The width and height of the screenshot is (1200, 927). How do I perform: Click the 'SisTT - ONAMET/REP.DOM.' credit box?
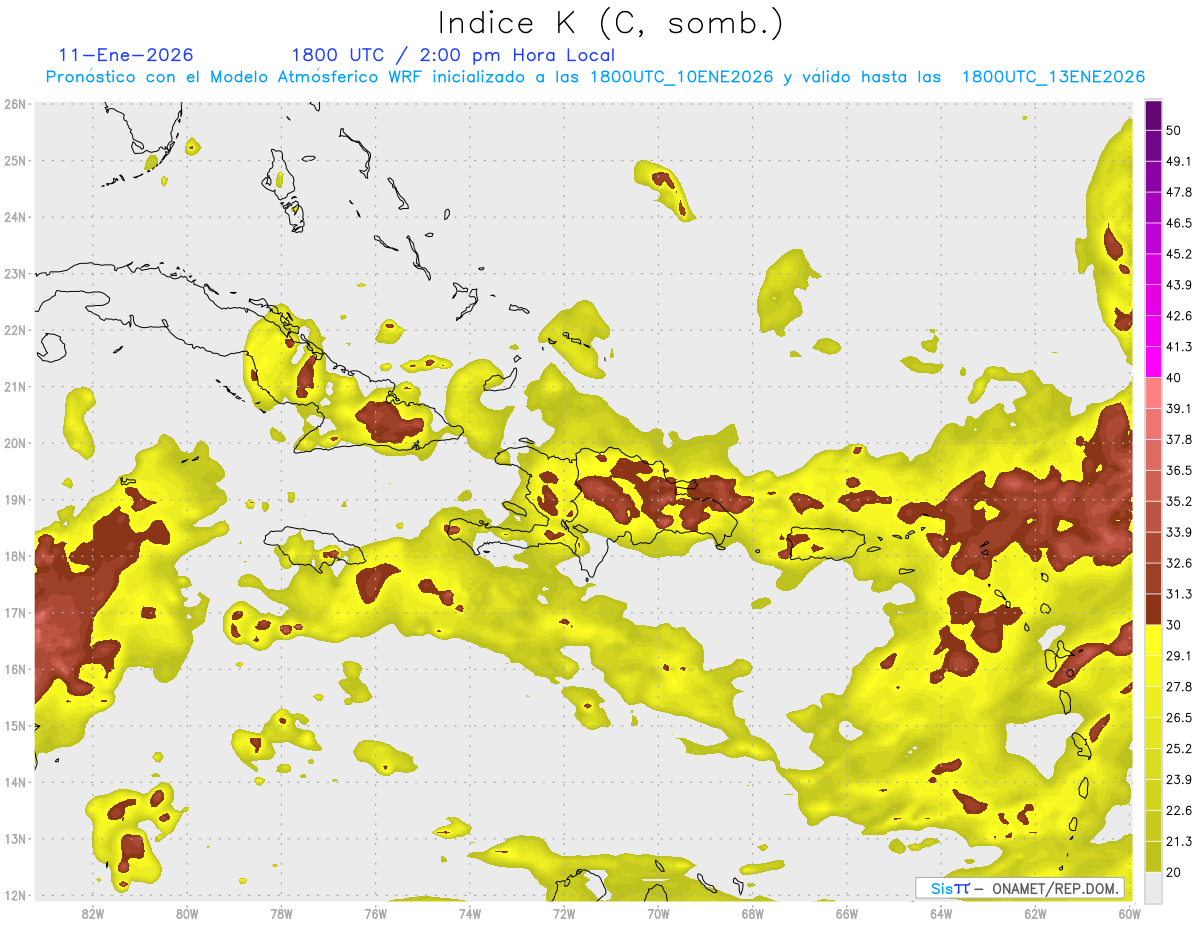(x=1020, y=888)
